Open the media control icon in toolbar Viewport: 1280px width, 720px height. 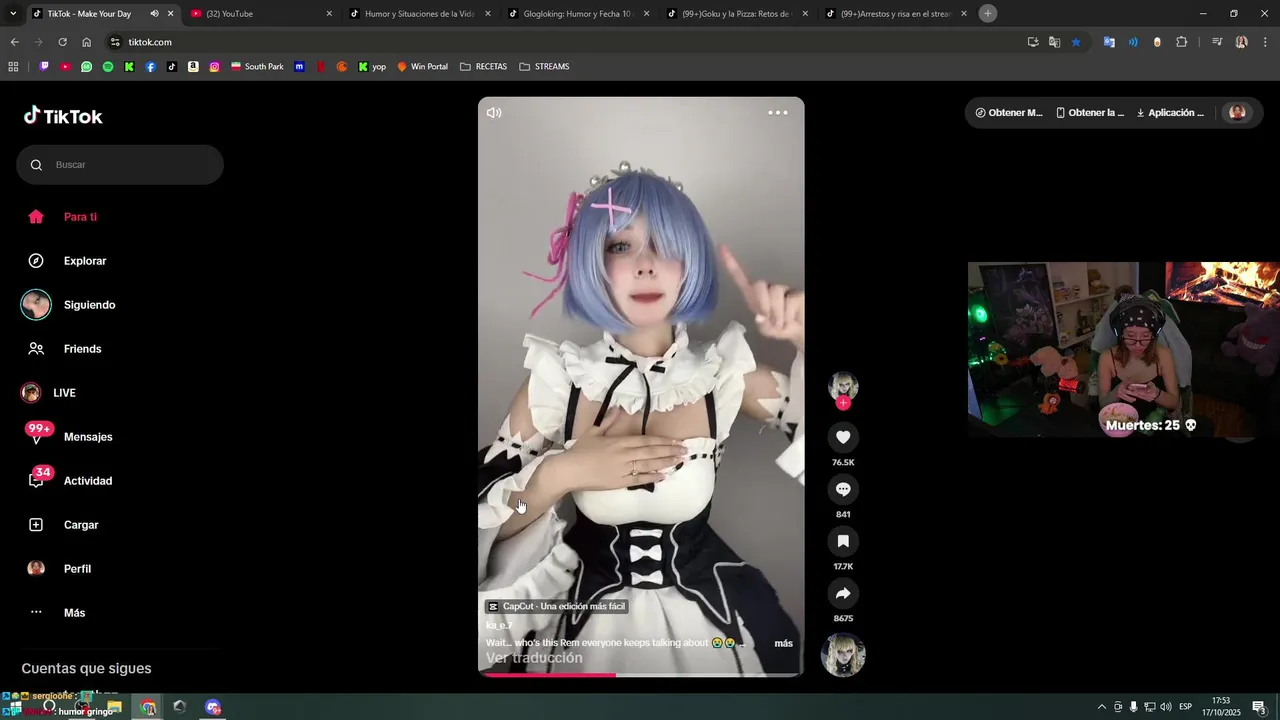[1217, 42]
